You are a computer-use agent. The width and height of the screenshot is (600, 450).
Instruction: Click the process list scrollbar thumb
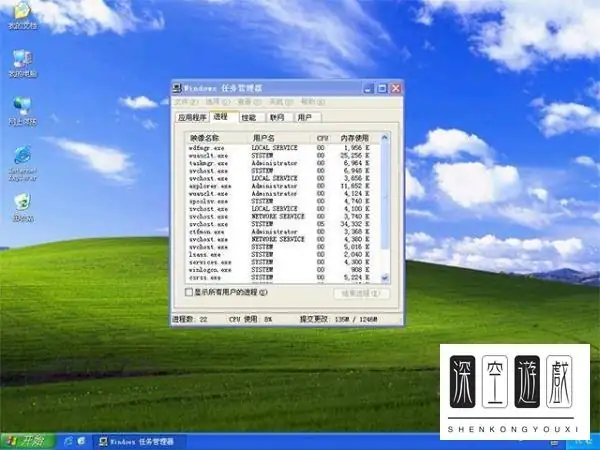[x=385, y=196]
